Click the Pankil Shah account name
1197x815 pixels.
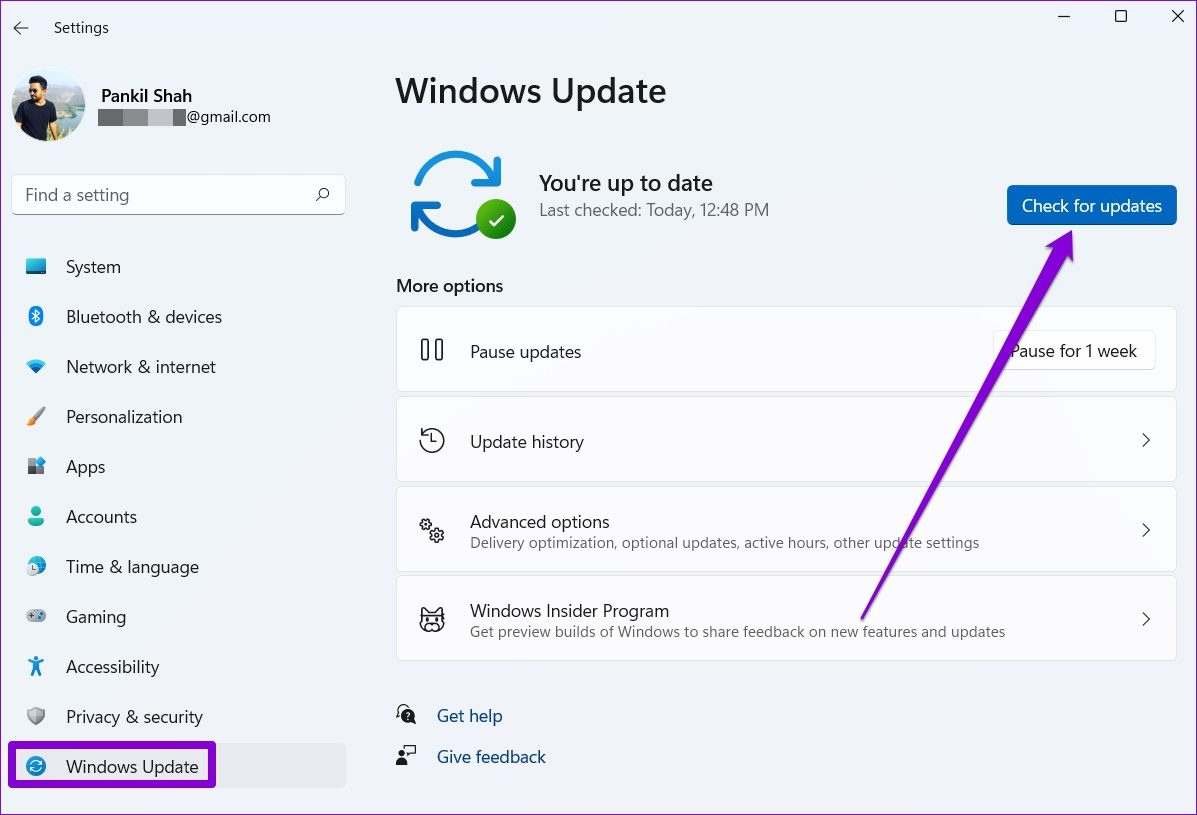(x=147, y=95)
